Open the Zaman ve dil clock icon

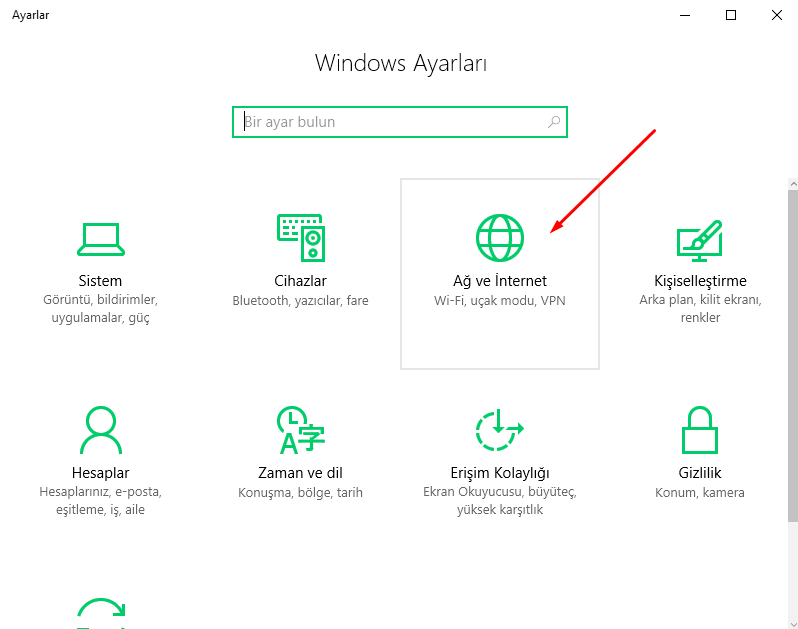301,430
